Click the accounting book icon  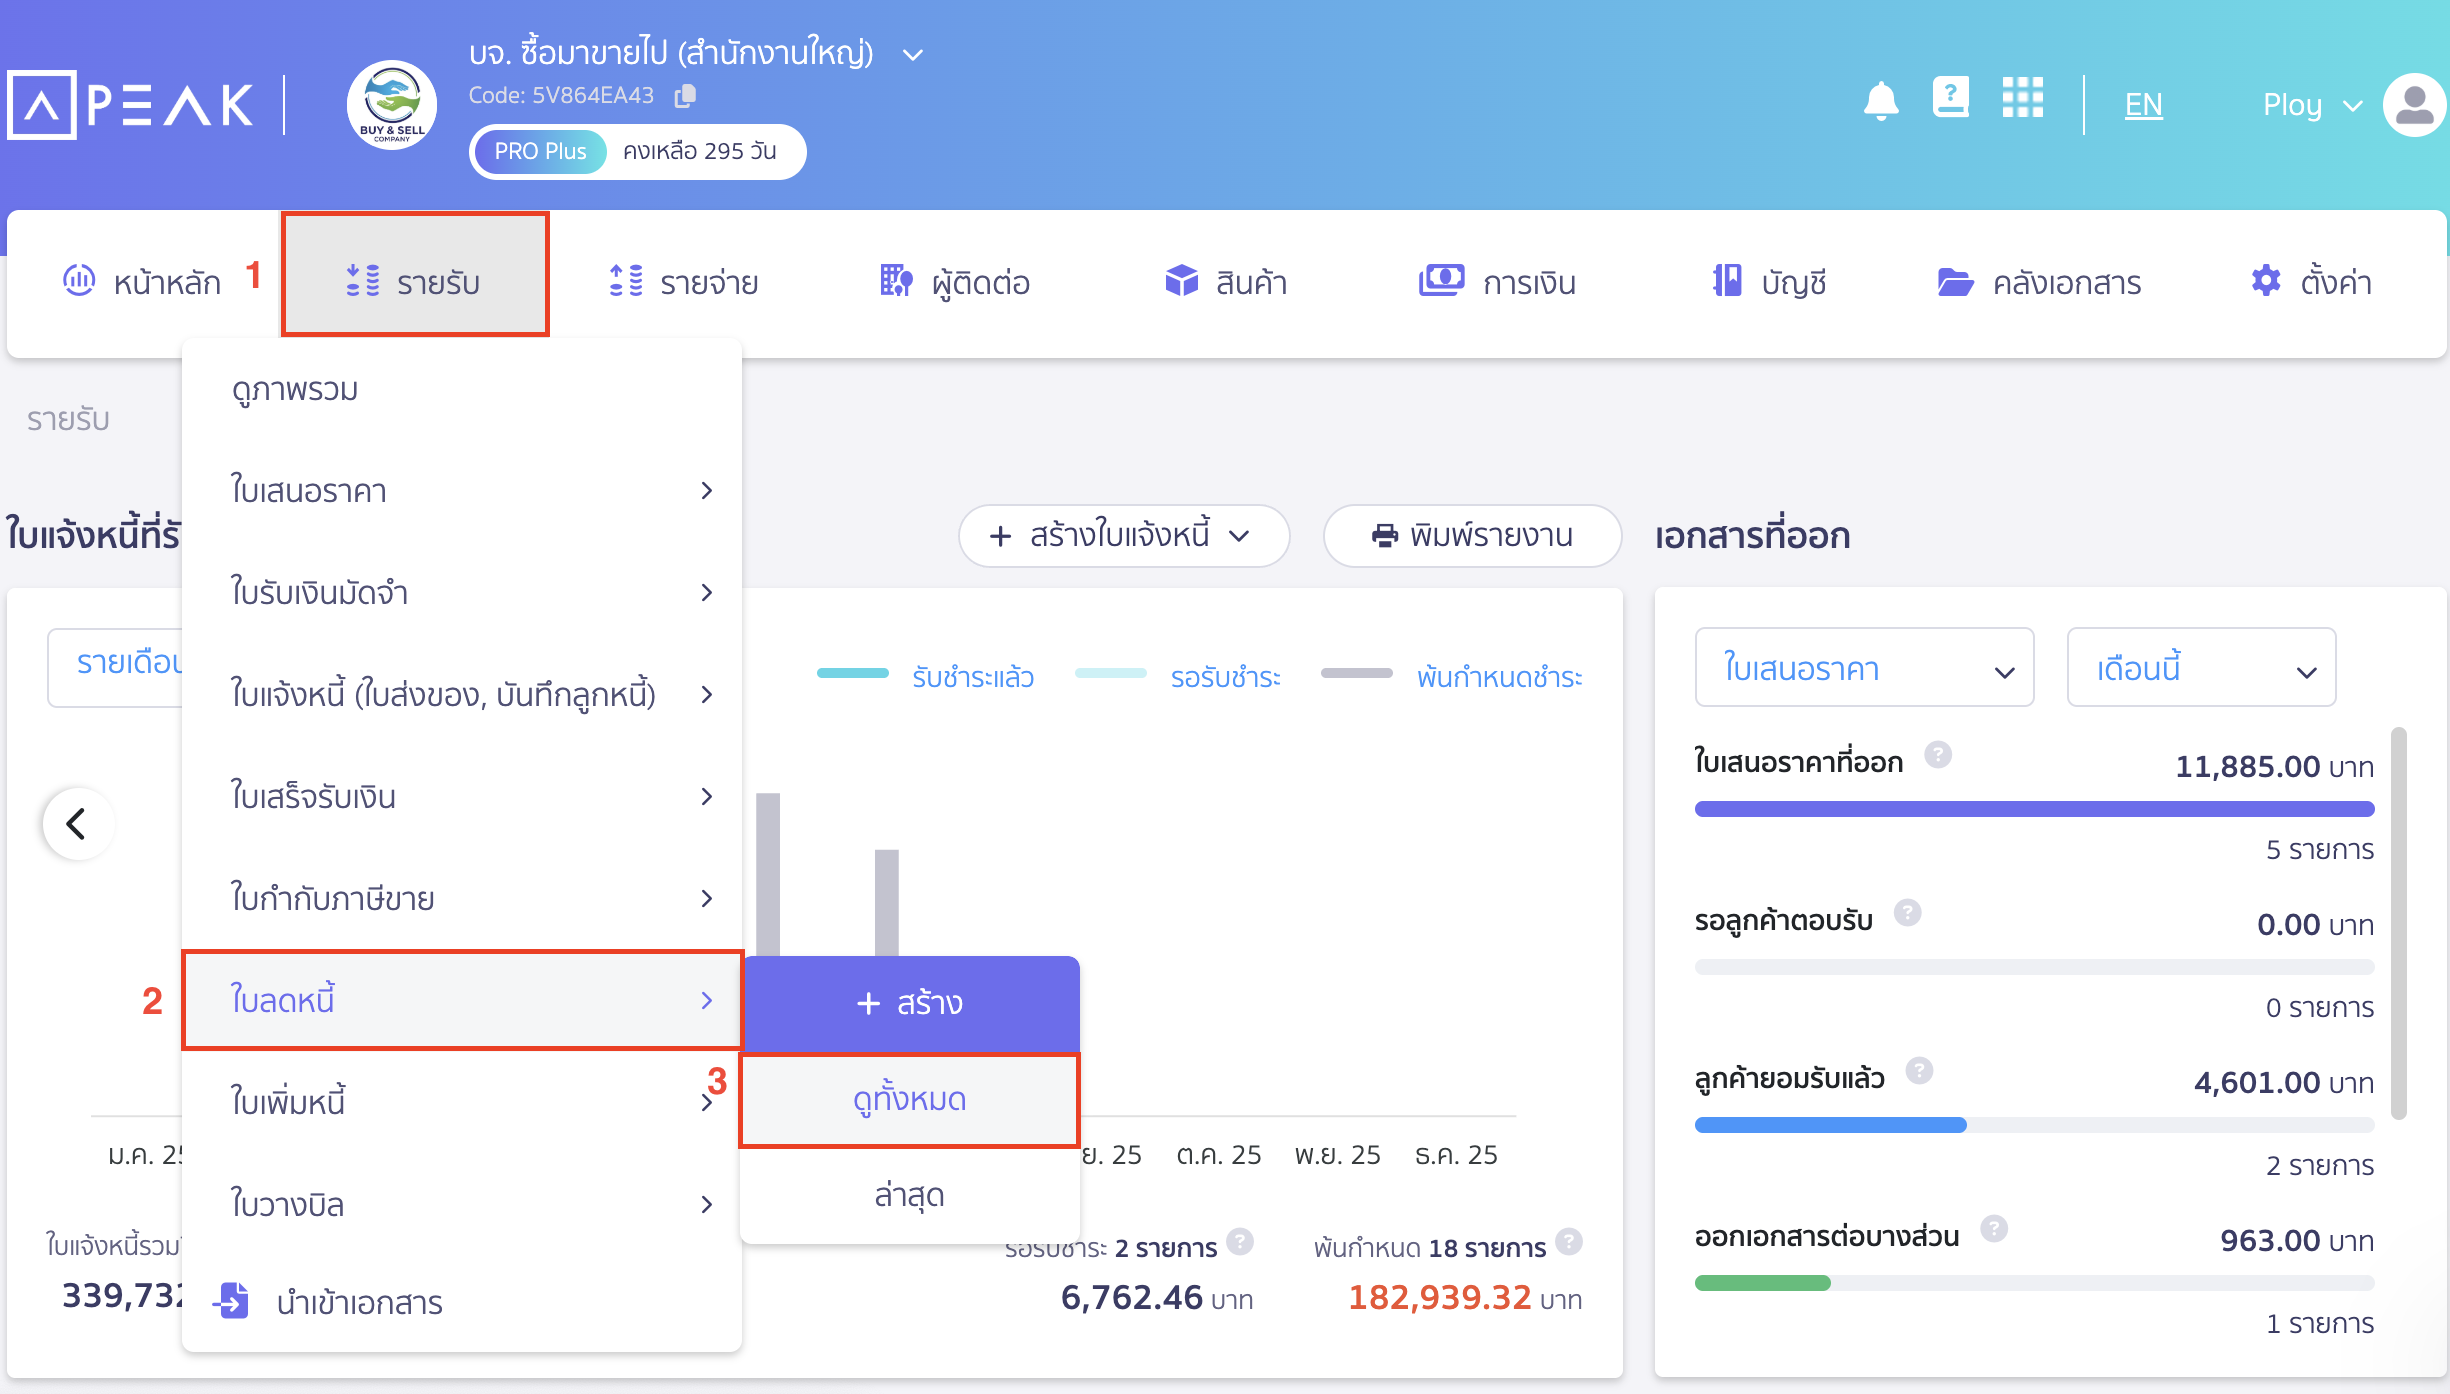(1727, 281)
